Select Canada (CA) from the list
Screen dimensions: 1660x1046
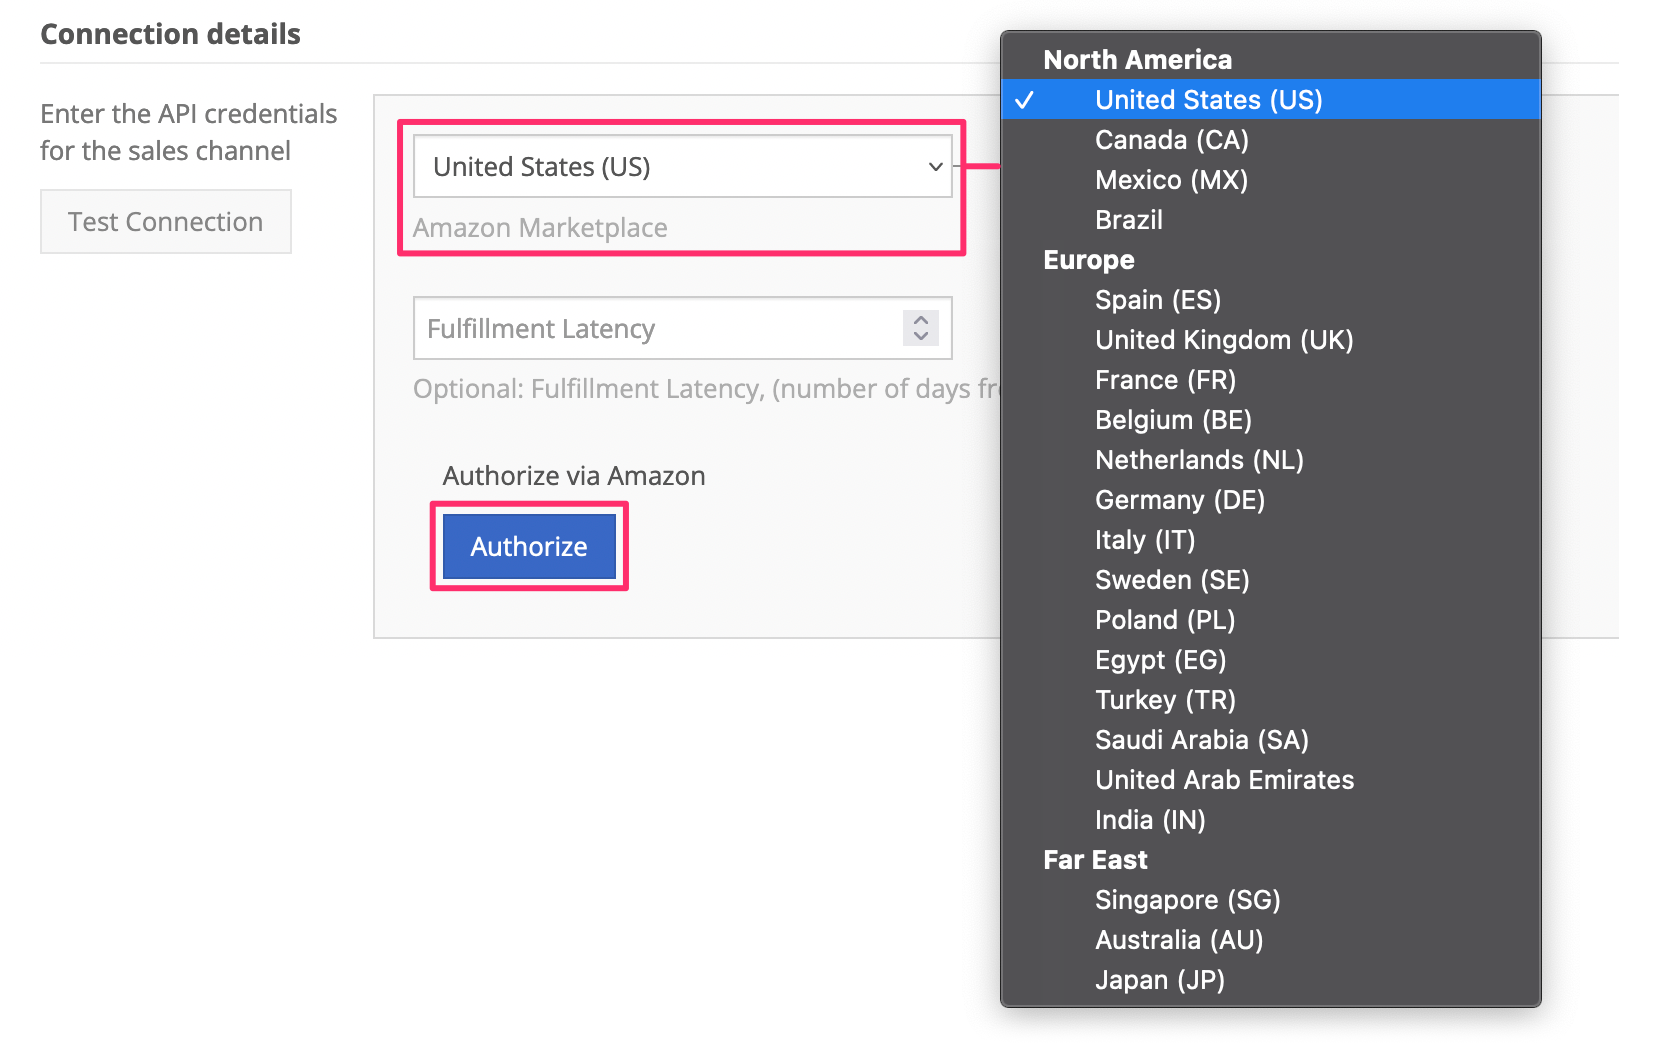[1271, 139]
